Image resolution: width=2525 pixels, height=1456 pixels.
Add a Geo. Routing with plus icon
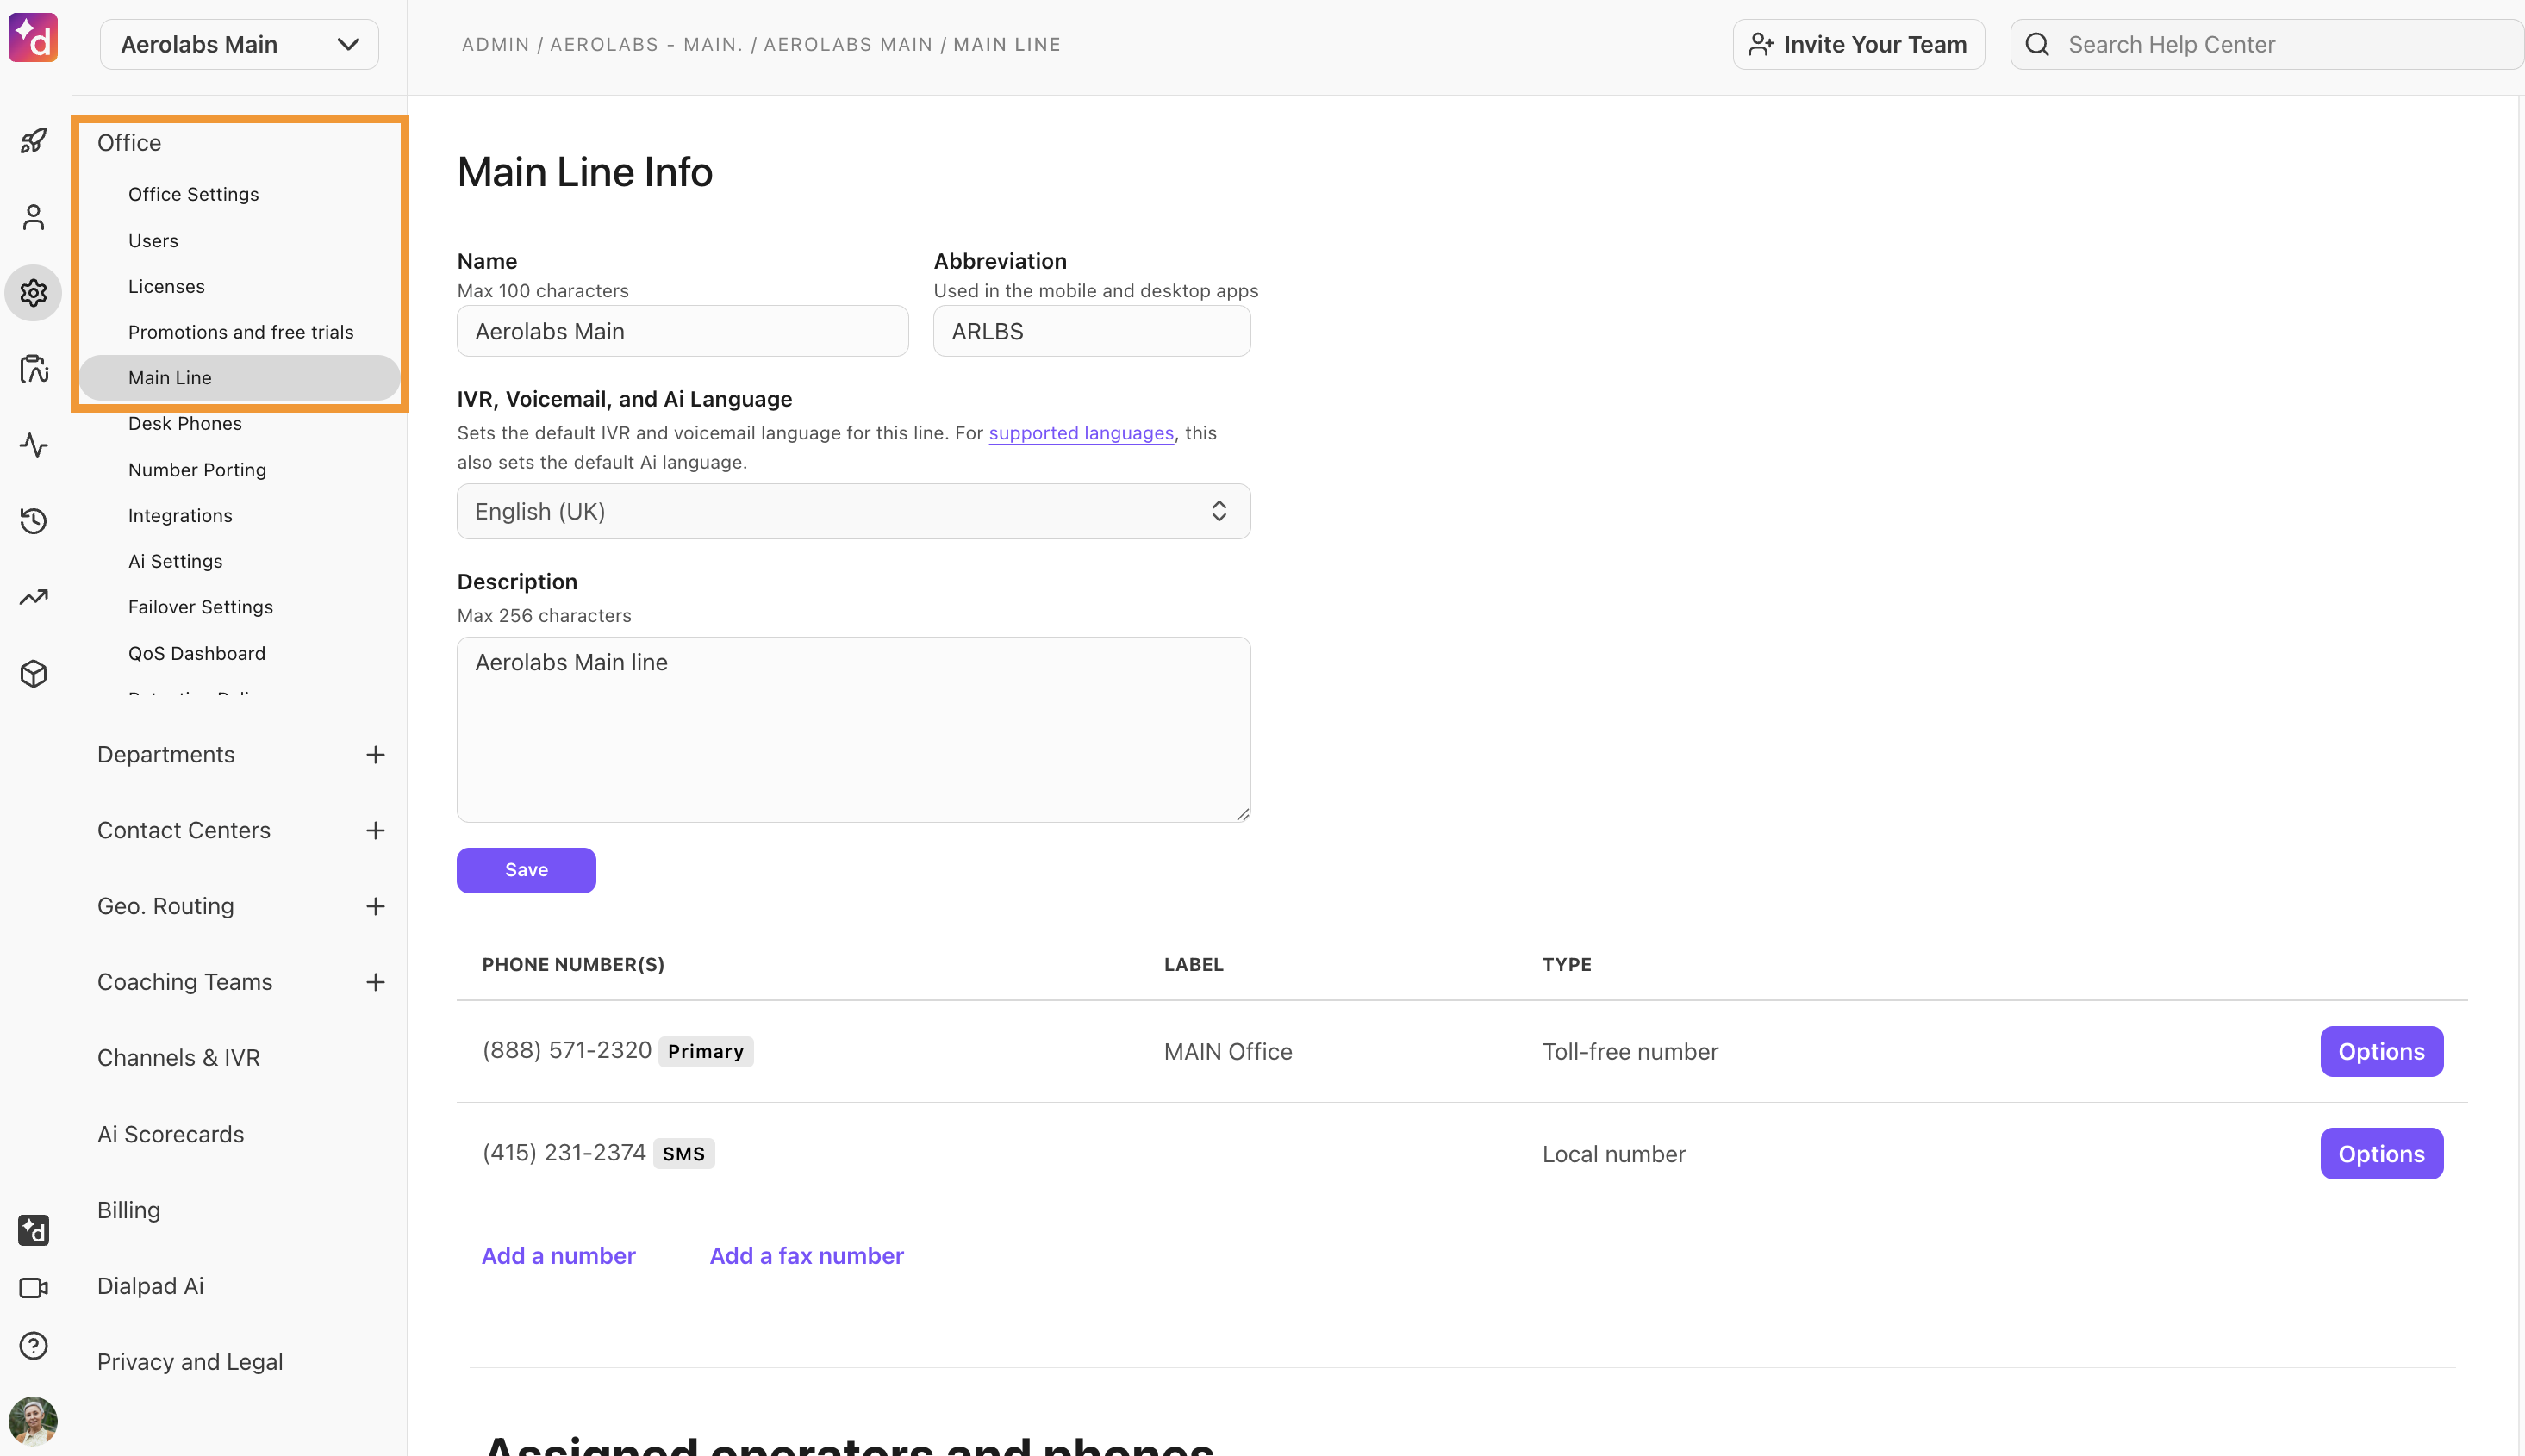(x=375, y=907)
